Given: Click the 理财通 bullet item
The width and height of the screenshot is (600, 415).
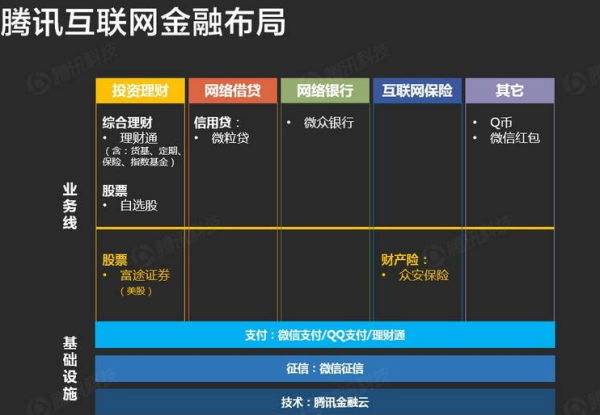Looking at the screenshot, I should [x=139, y=138].
